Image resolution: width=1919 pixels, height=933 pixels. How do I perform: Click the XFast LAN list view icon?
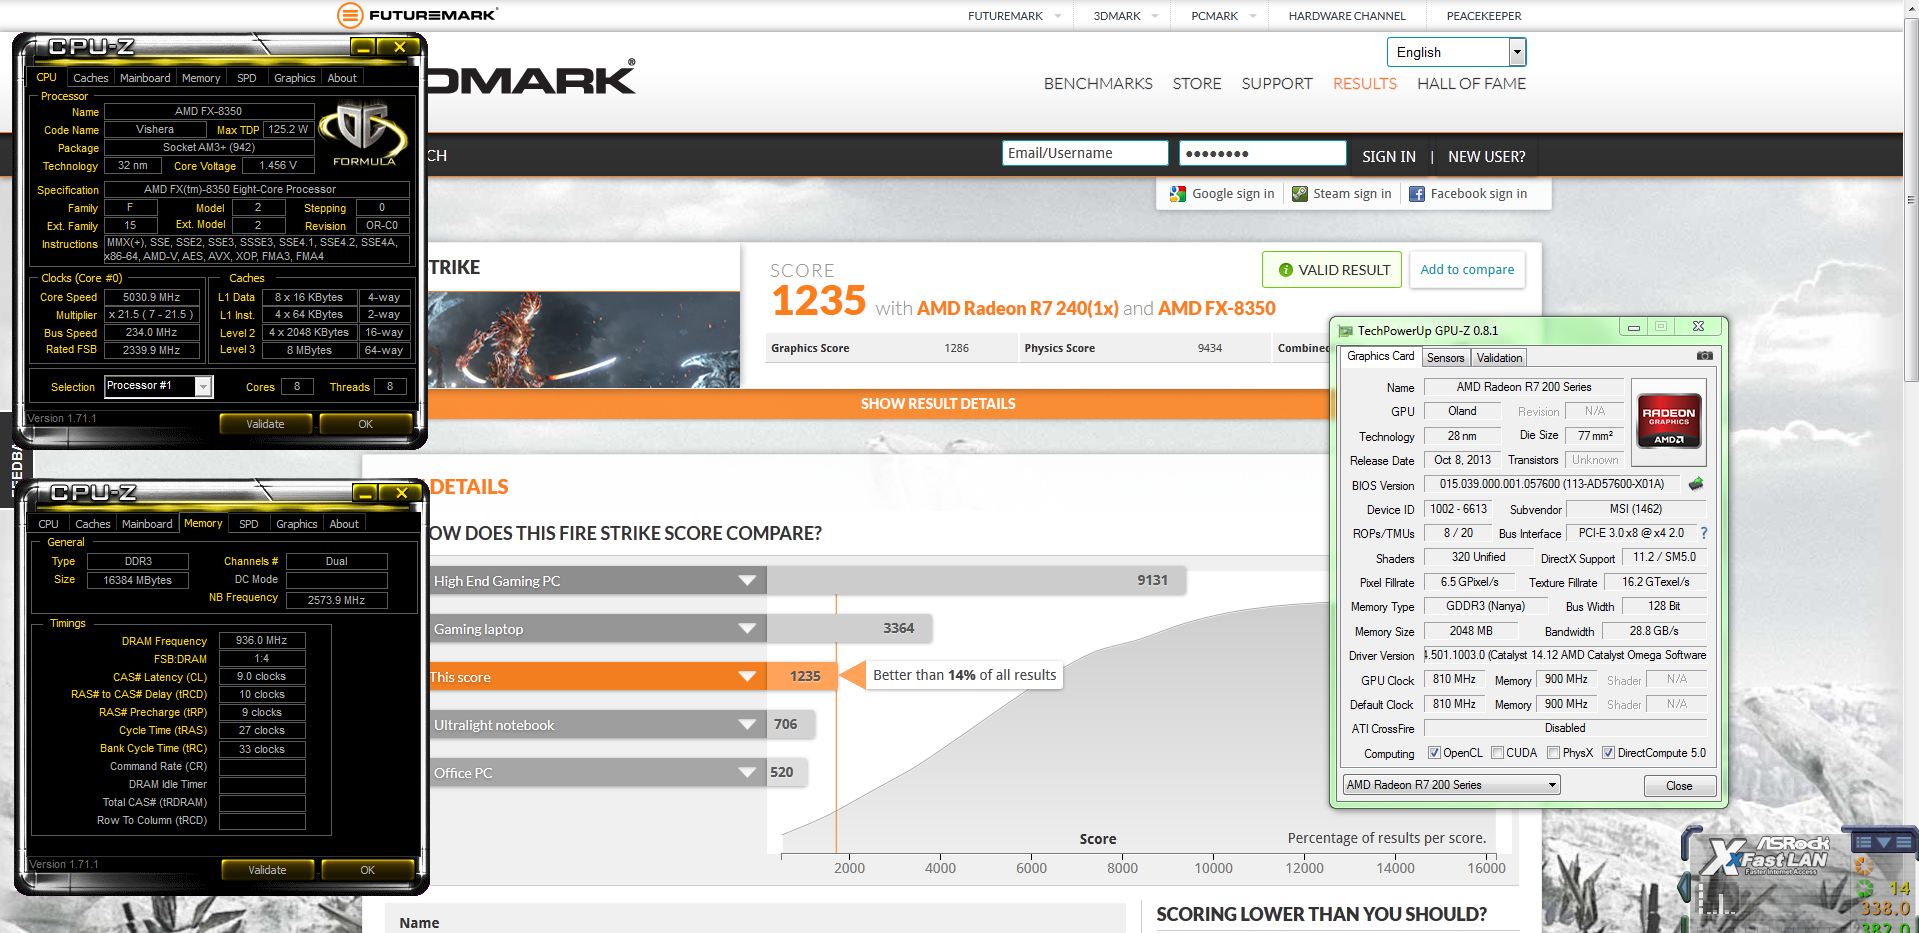click(x=1863, y=843)
